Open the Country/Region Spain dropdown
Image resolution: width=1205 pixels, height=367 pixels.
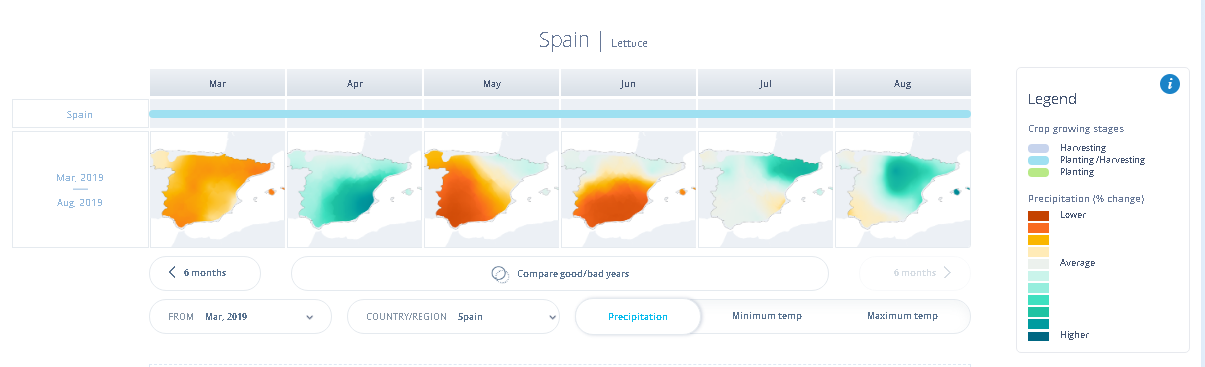[x=453, y=317]
